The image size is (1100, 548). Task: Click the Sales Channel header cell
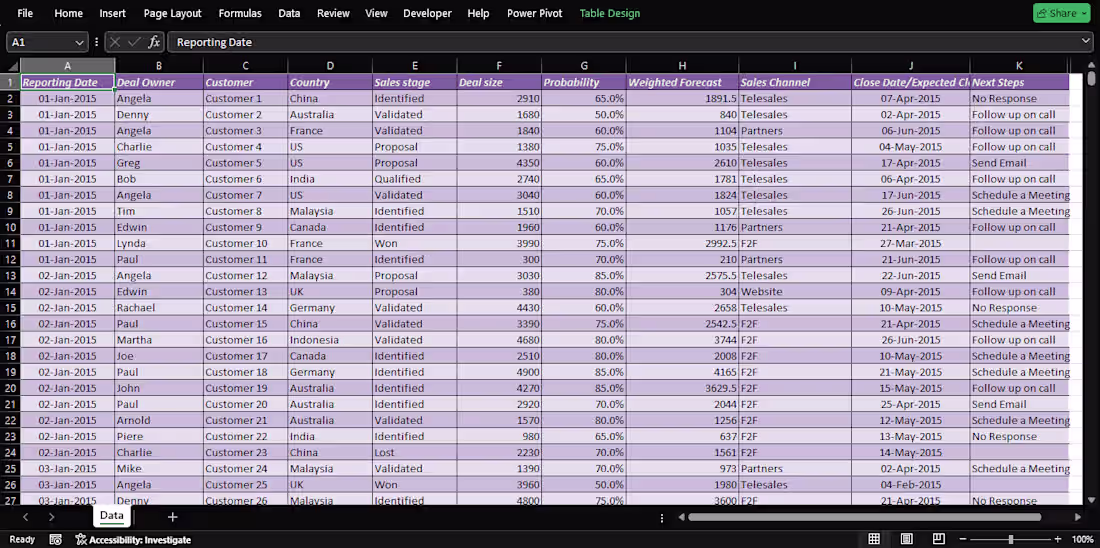pyautogui.click(x=795, y=83)
